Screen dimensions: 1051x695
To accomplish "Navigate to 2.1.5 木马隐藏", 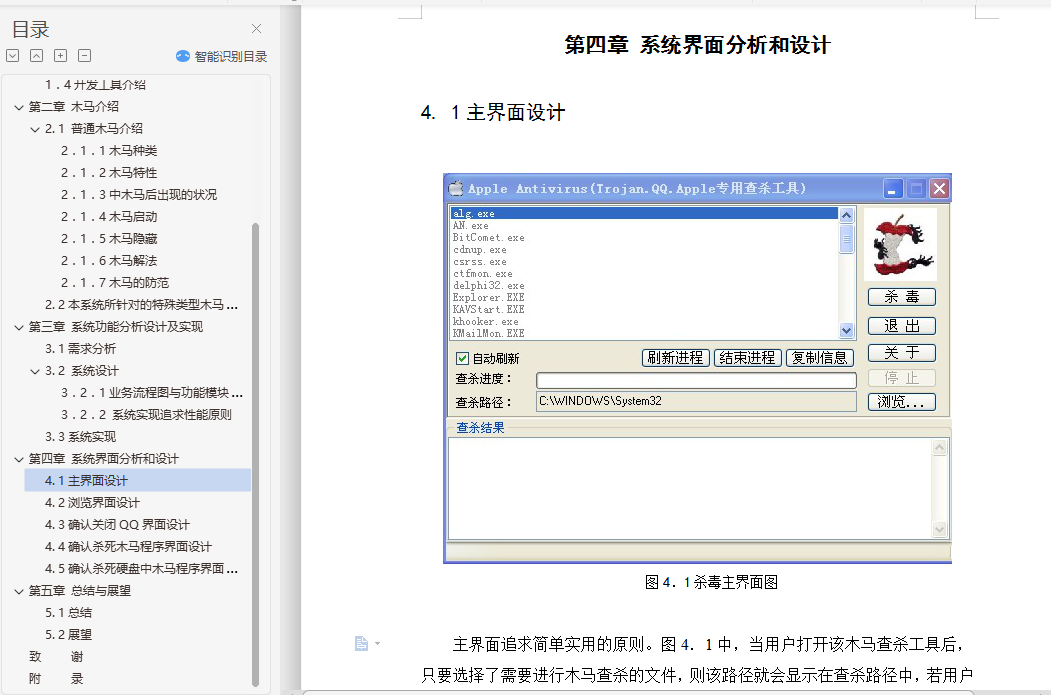I will tap(109, 239).
